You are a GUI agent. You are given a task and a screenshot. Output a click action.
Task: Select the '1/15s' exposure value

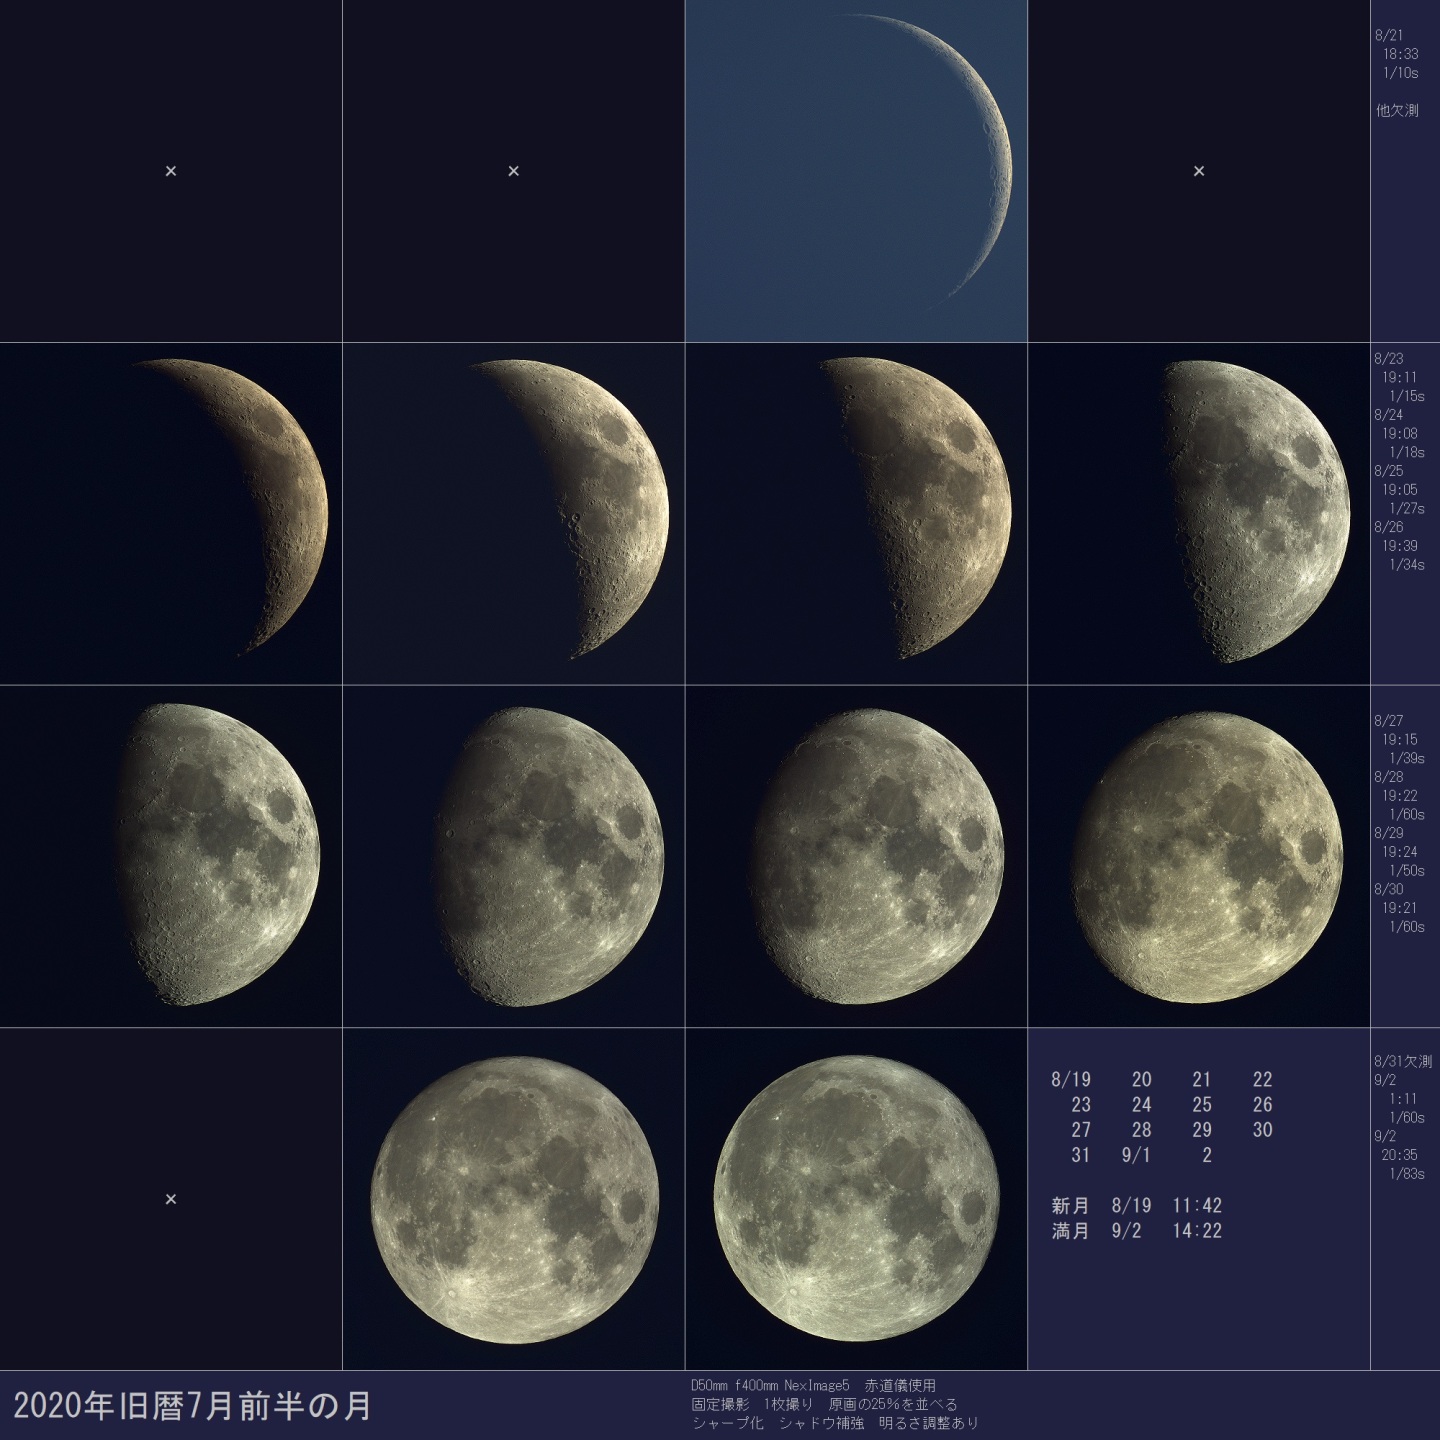coord(1407,397)
